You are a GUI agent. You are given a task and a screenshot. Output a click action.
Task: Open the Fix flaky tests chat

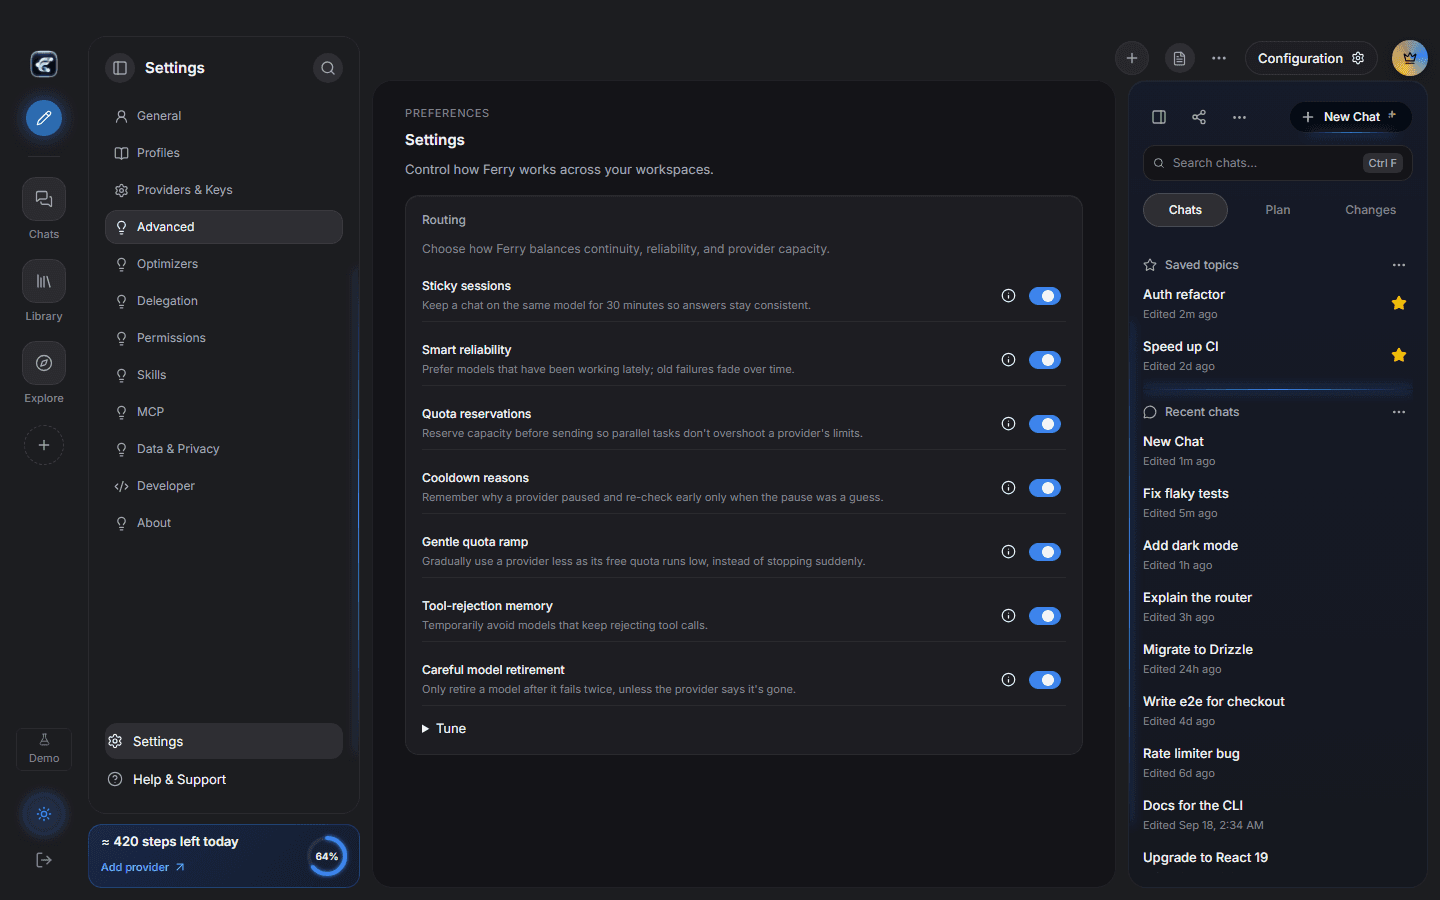[1277, 503]
